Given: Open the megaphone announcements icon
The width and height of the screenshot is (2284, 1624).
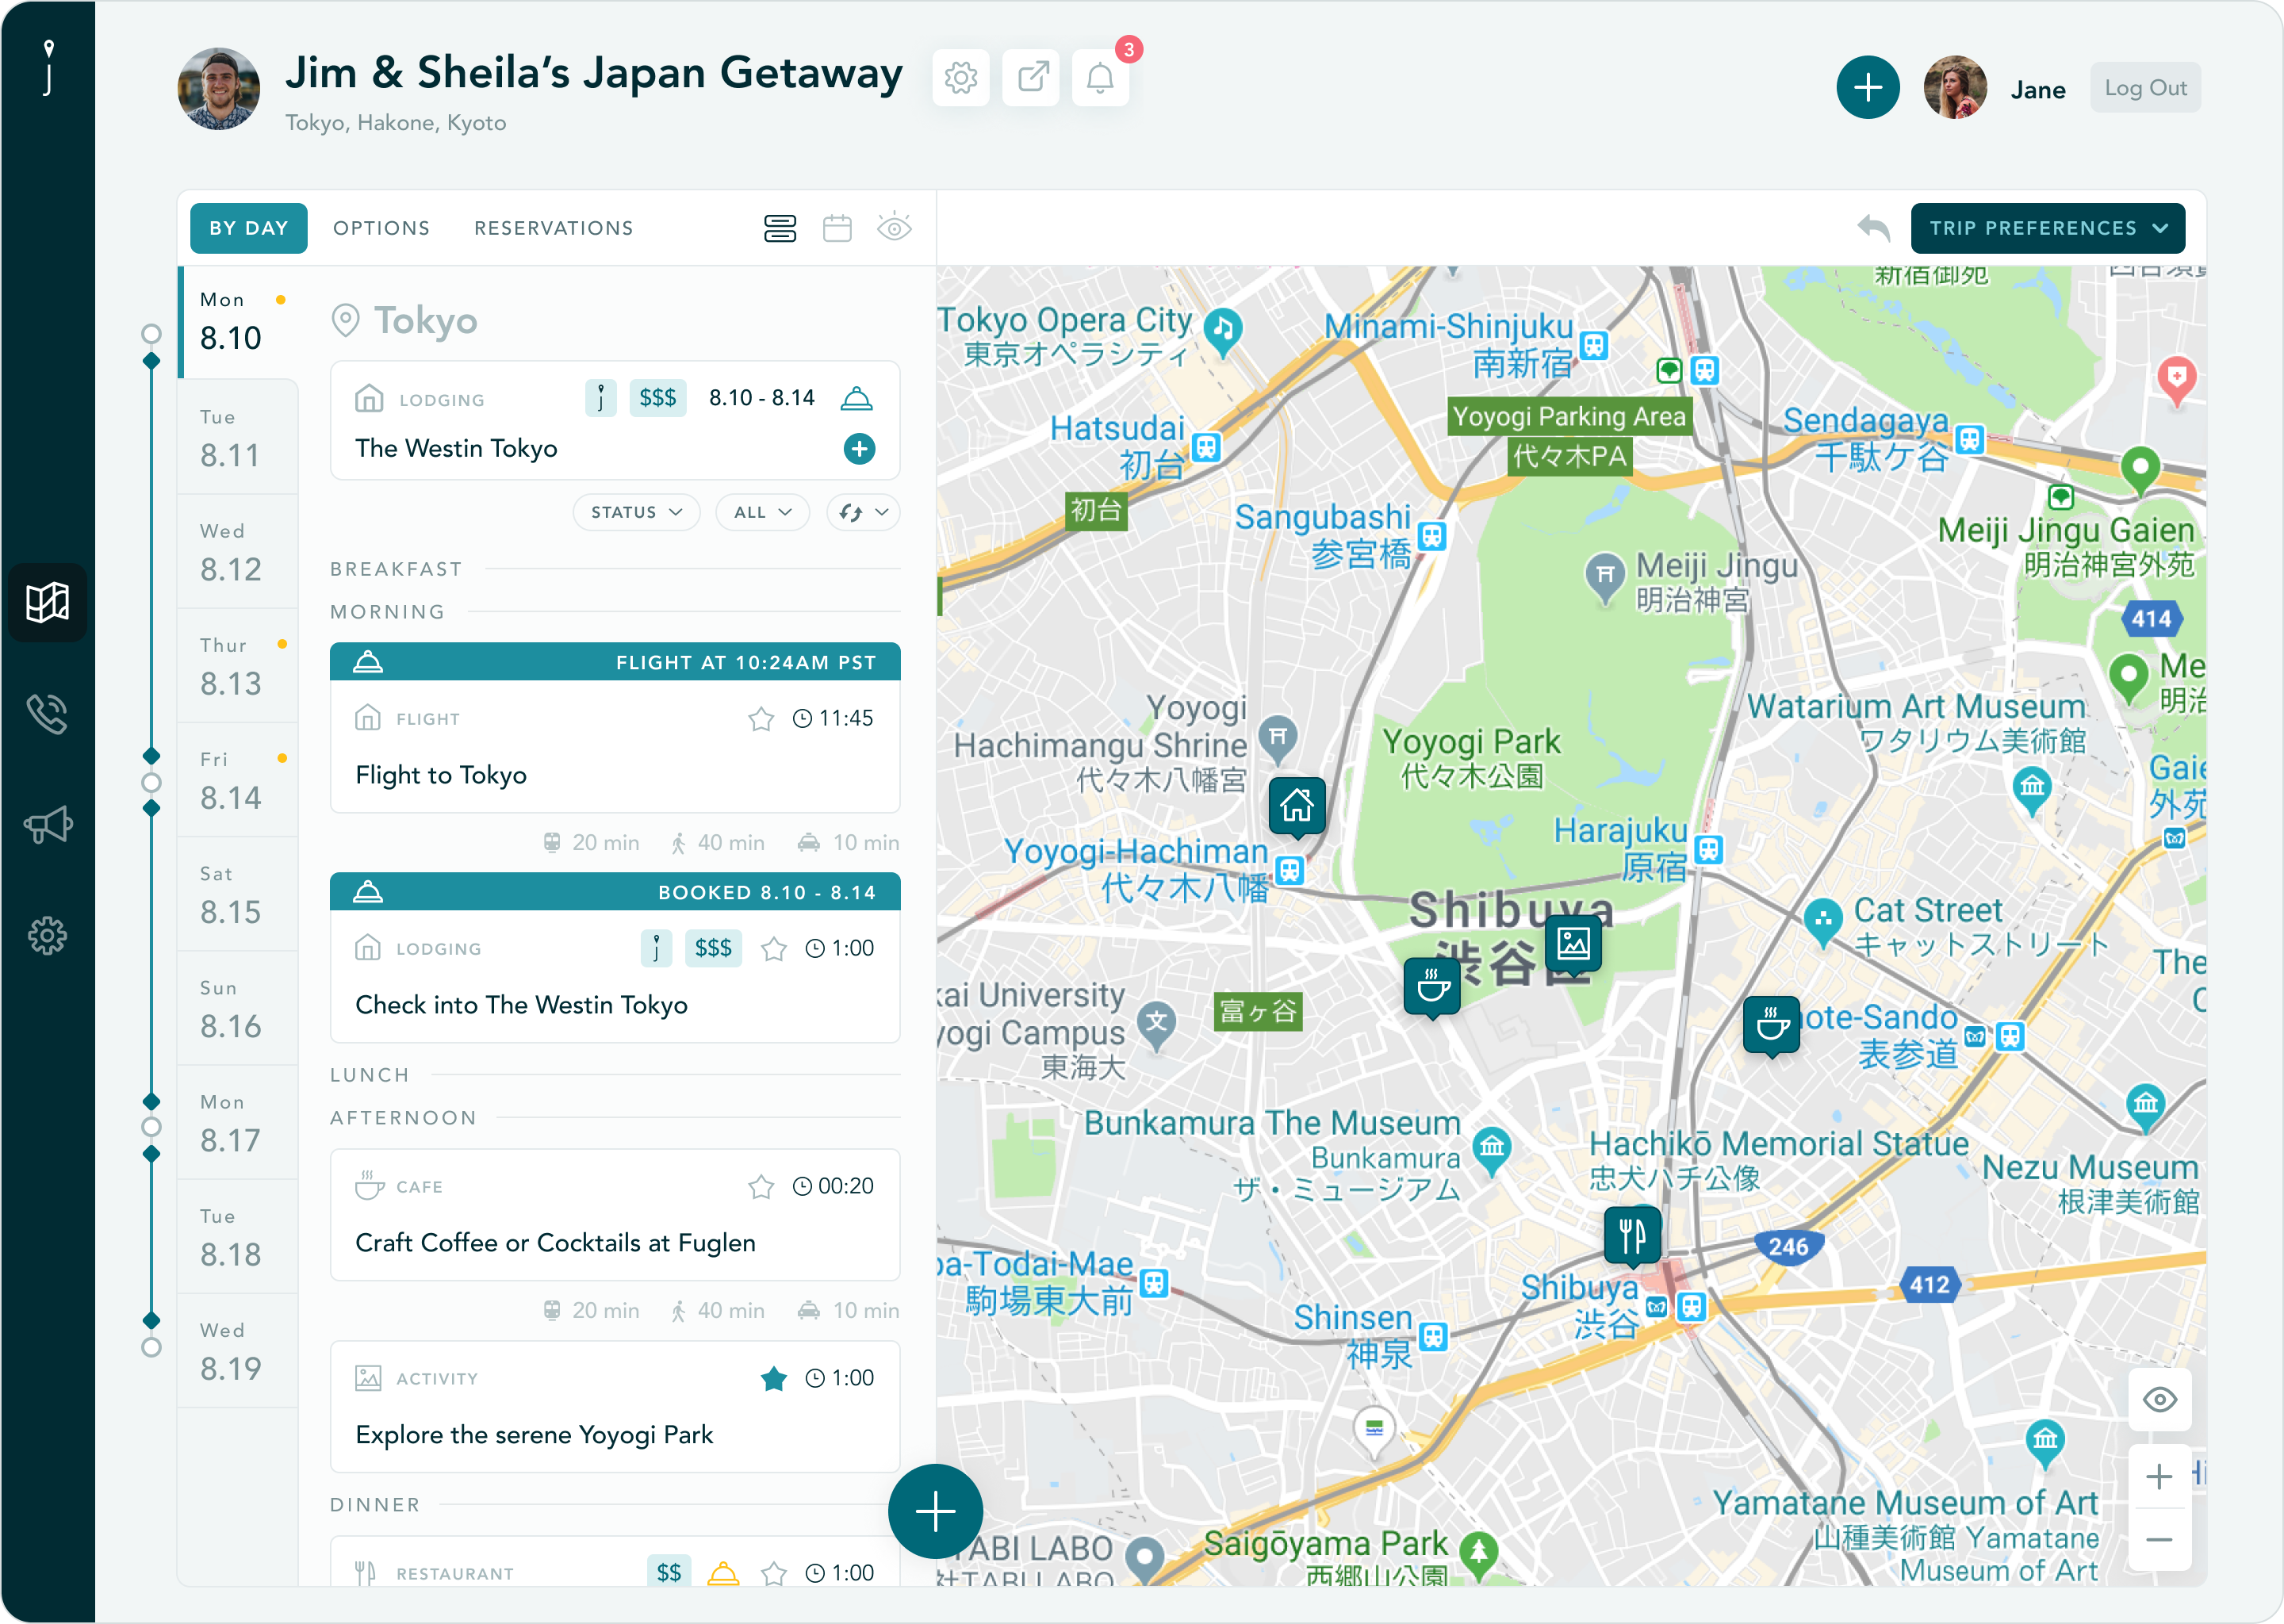Looking at the screenshot, I should [47, 825].
